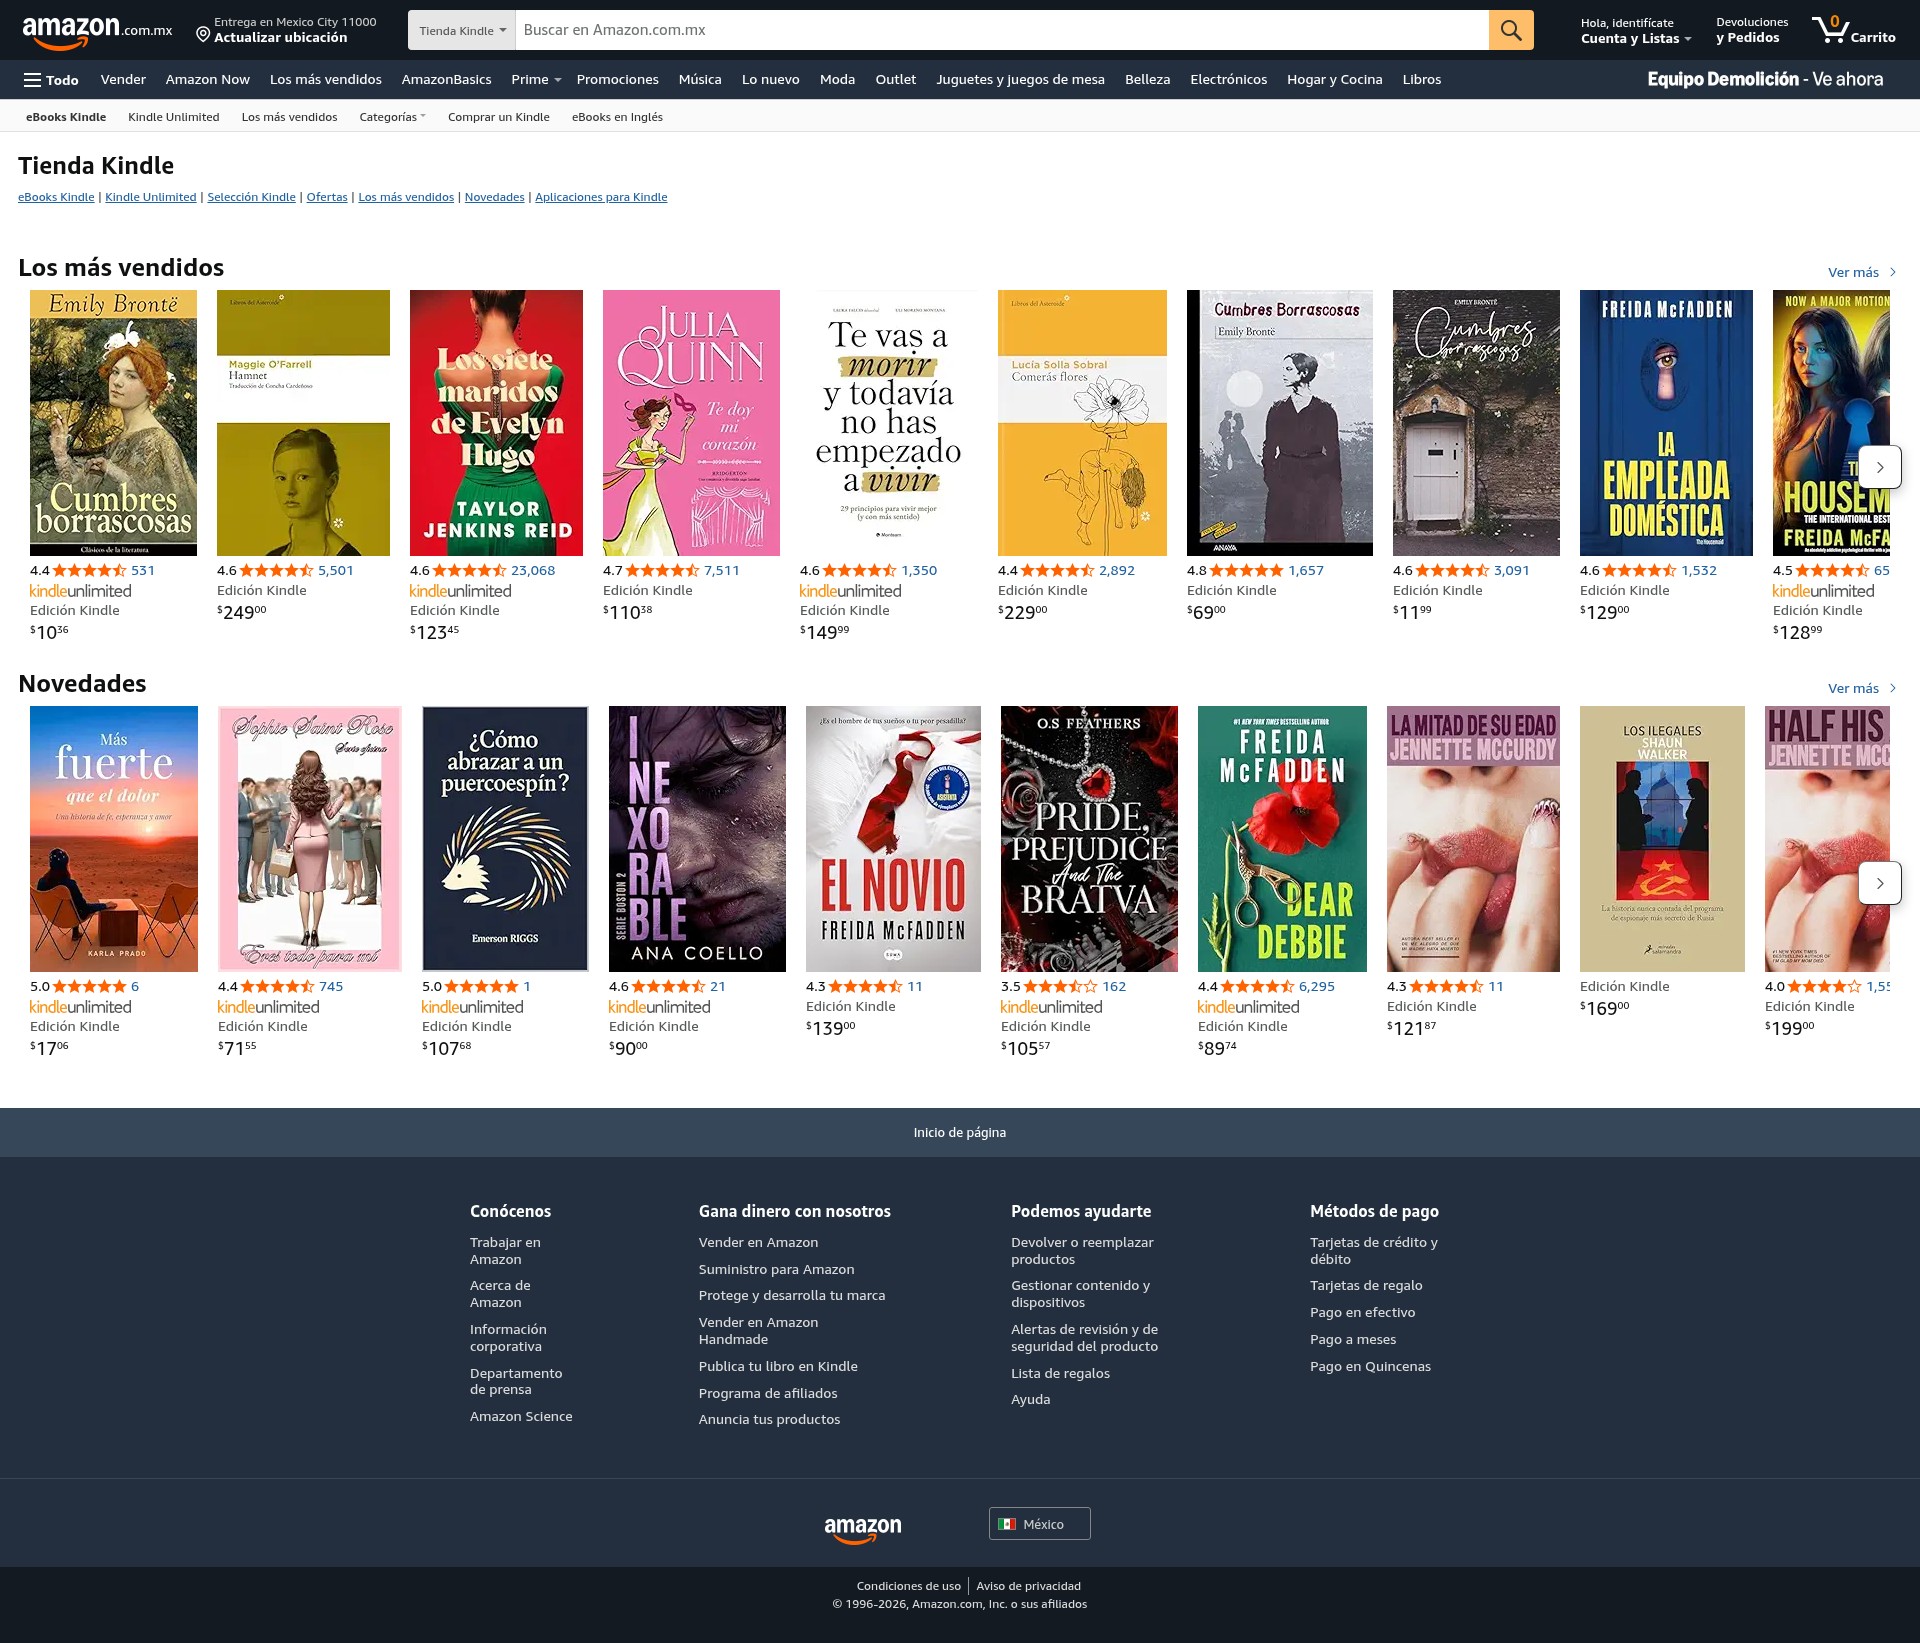Click Inicio de página button
1920x1643 pixels.
pyautogui.click(x=960, y=1132)
